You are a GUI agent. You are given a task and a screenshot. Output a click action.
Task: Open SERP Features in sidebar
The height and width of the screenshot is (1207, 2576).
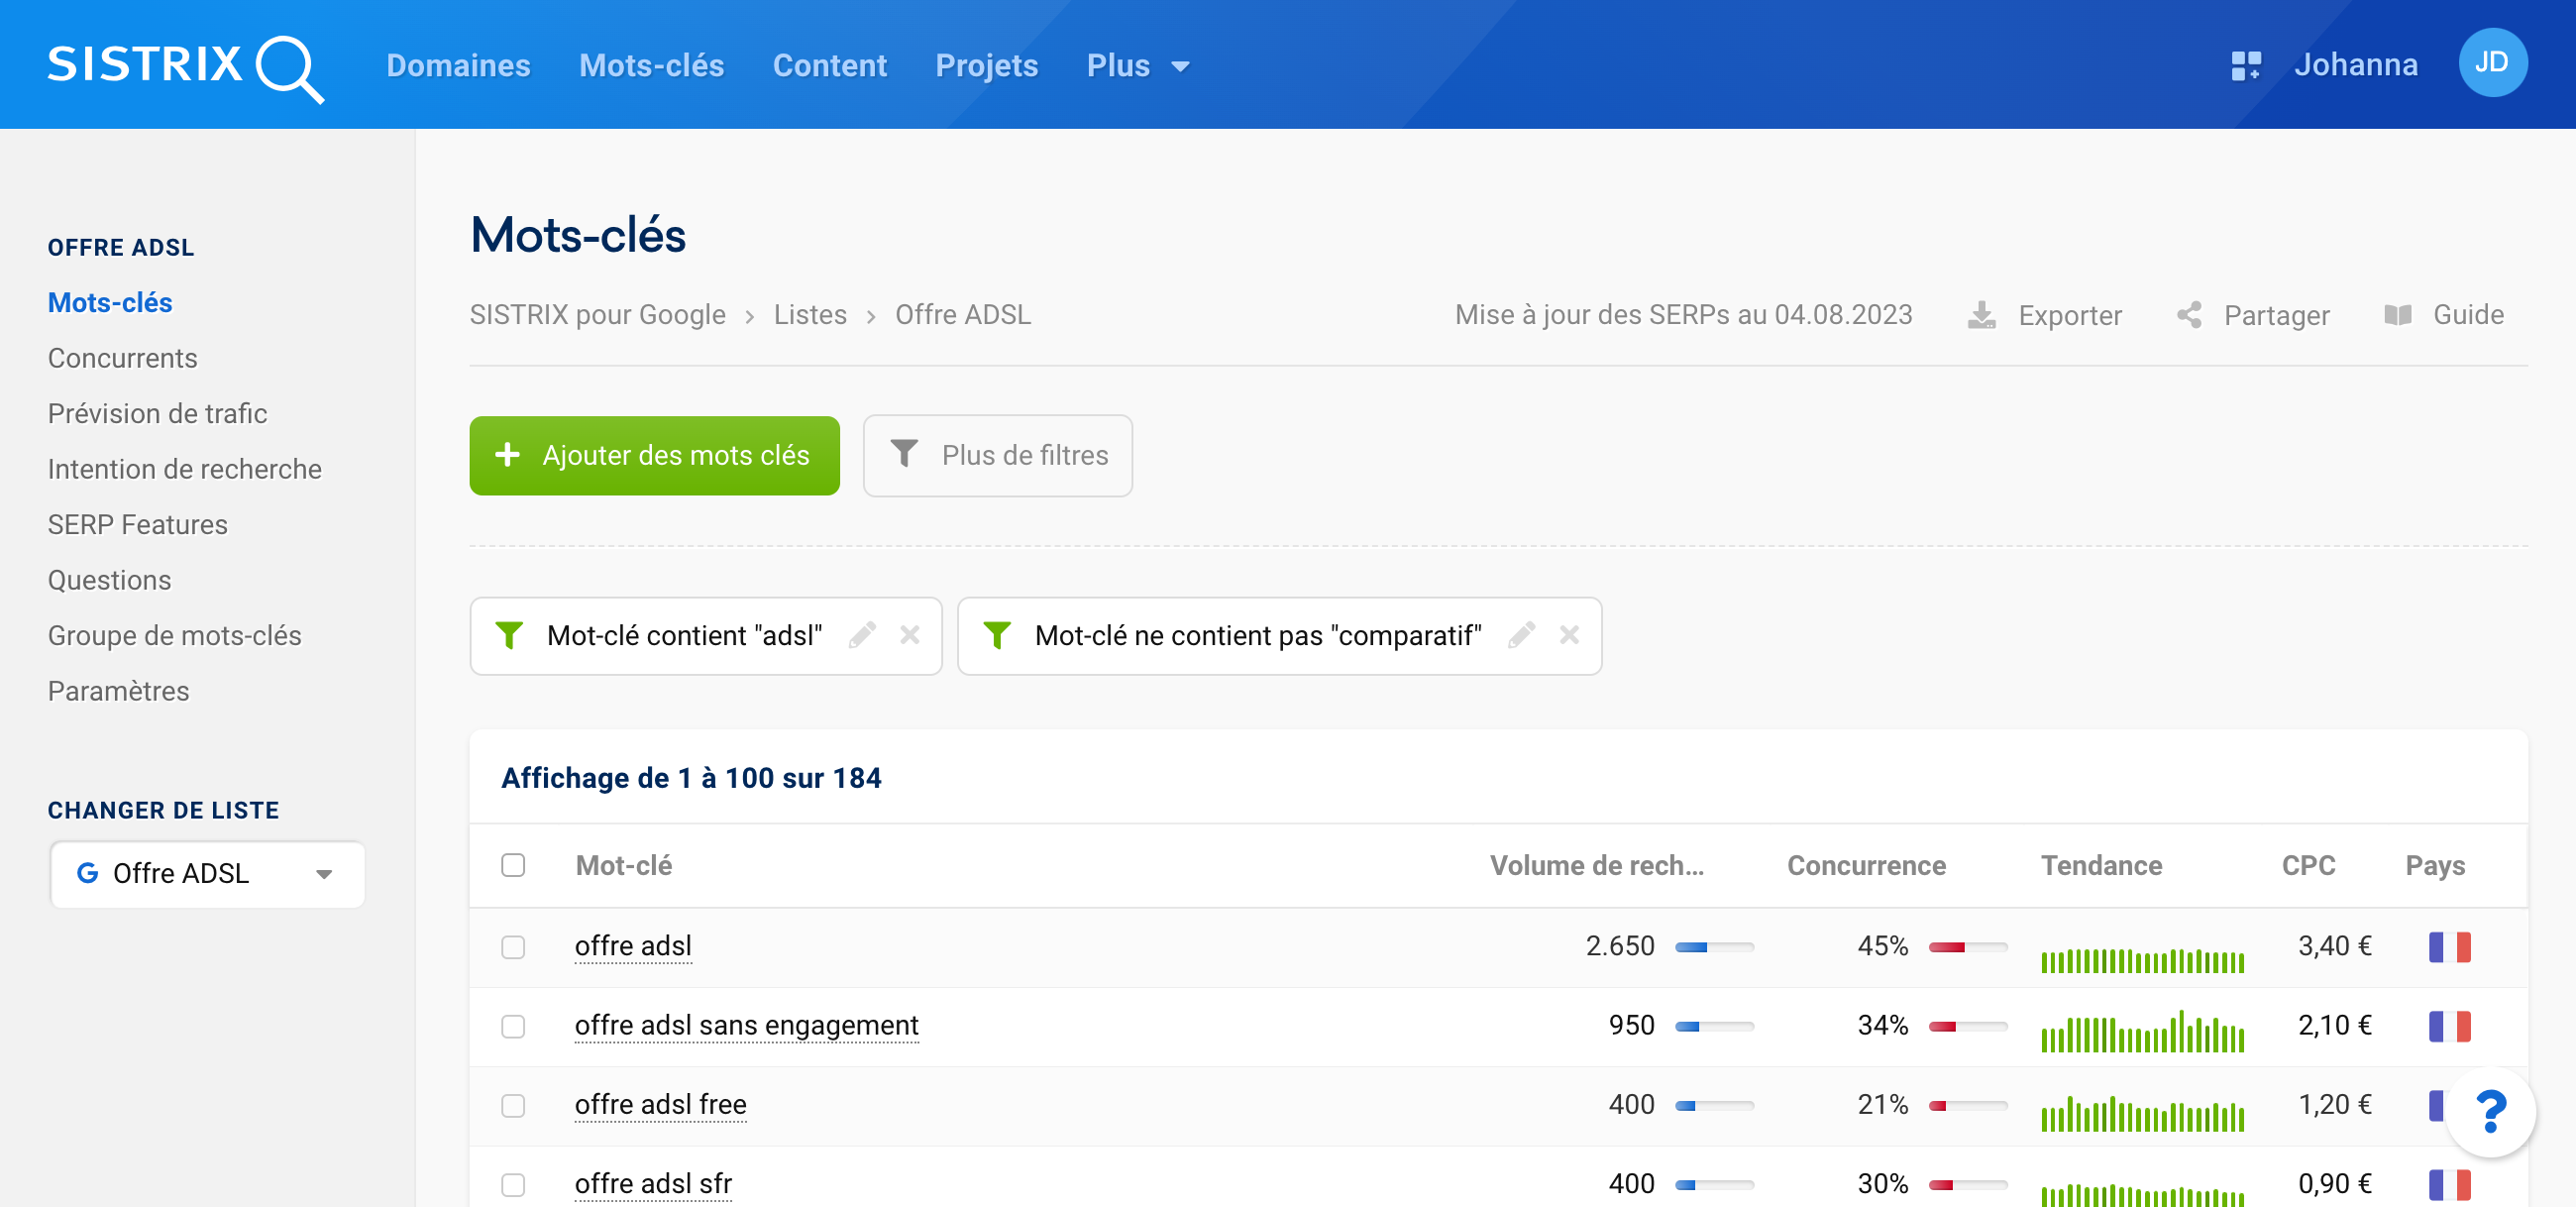(x=137, y=524)
